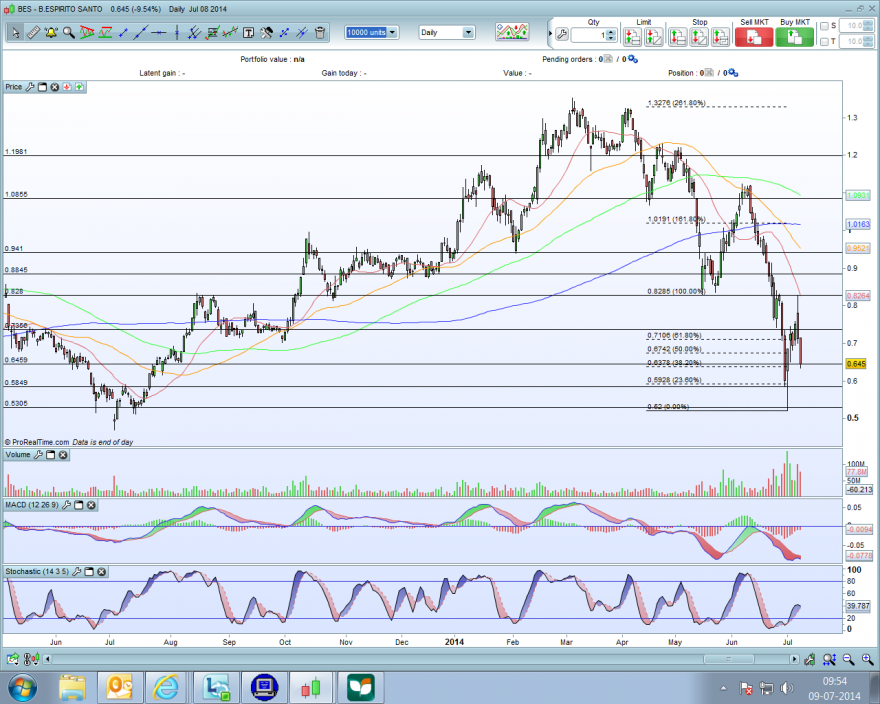Select the cursor pointer tool
Screen dimensions: 880x704
pyautogui.click(x=16, y=33)
